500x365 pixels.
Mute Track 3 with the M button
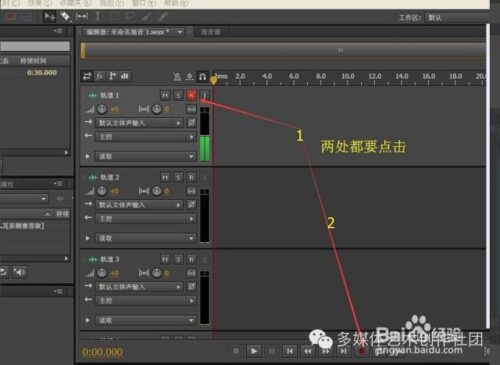(x=165, y=259)
